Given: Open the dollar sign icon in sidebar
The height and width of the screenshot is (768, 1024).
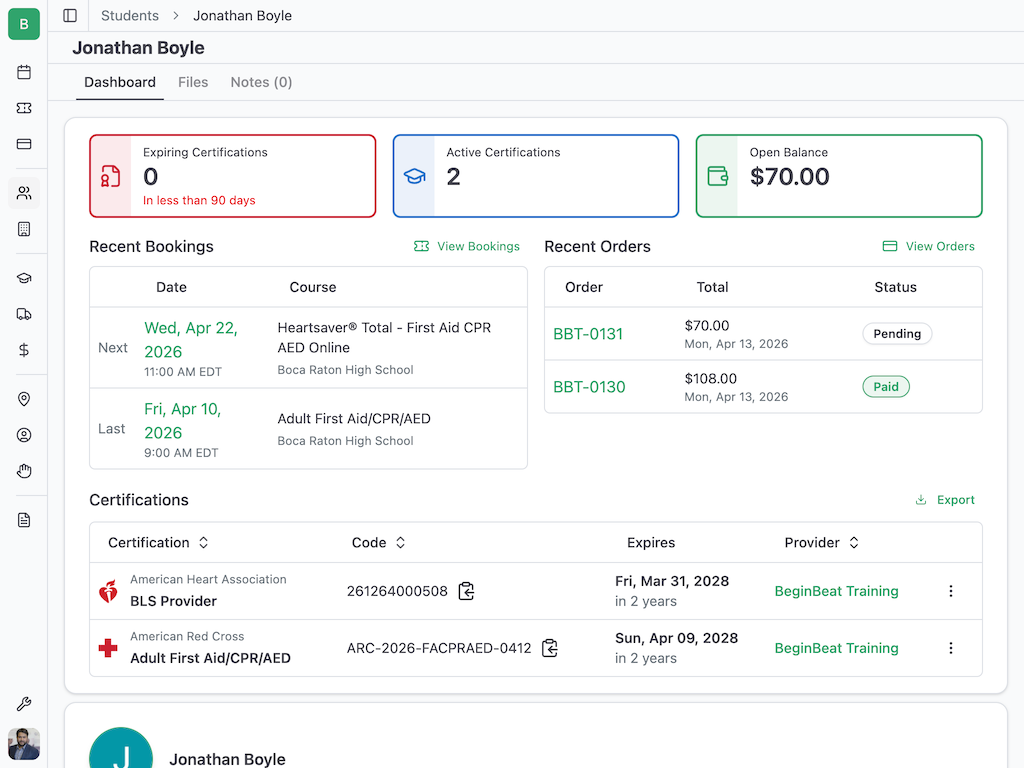Looking at the screenshot, I should tap(24, 350).
